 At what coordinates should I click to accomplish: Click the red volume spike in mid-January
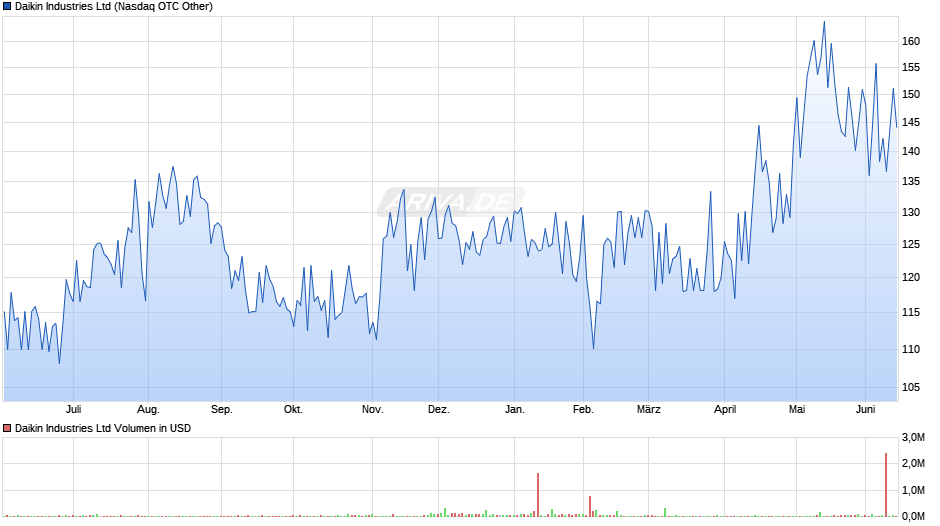(538, 495)
